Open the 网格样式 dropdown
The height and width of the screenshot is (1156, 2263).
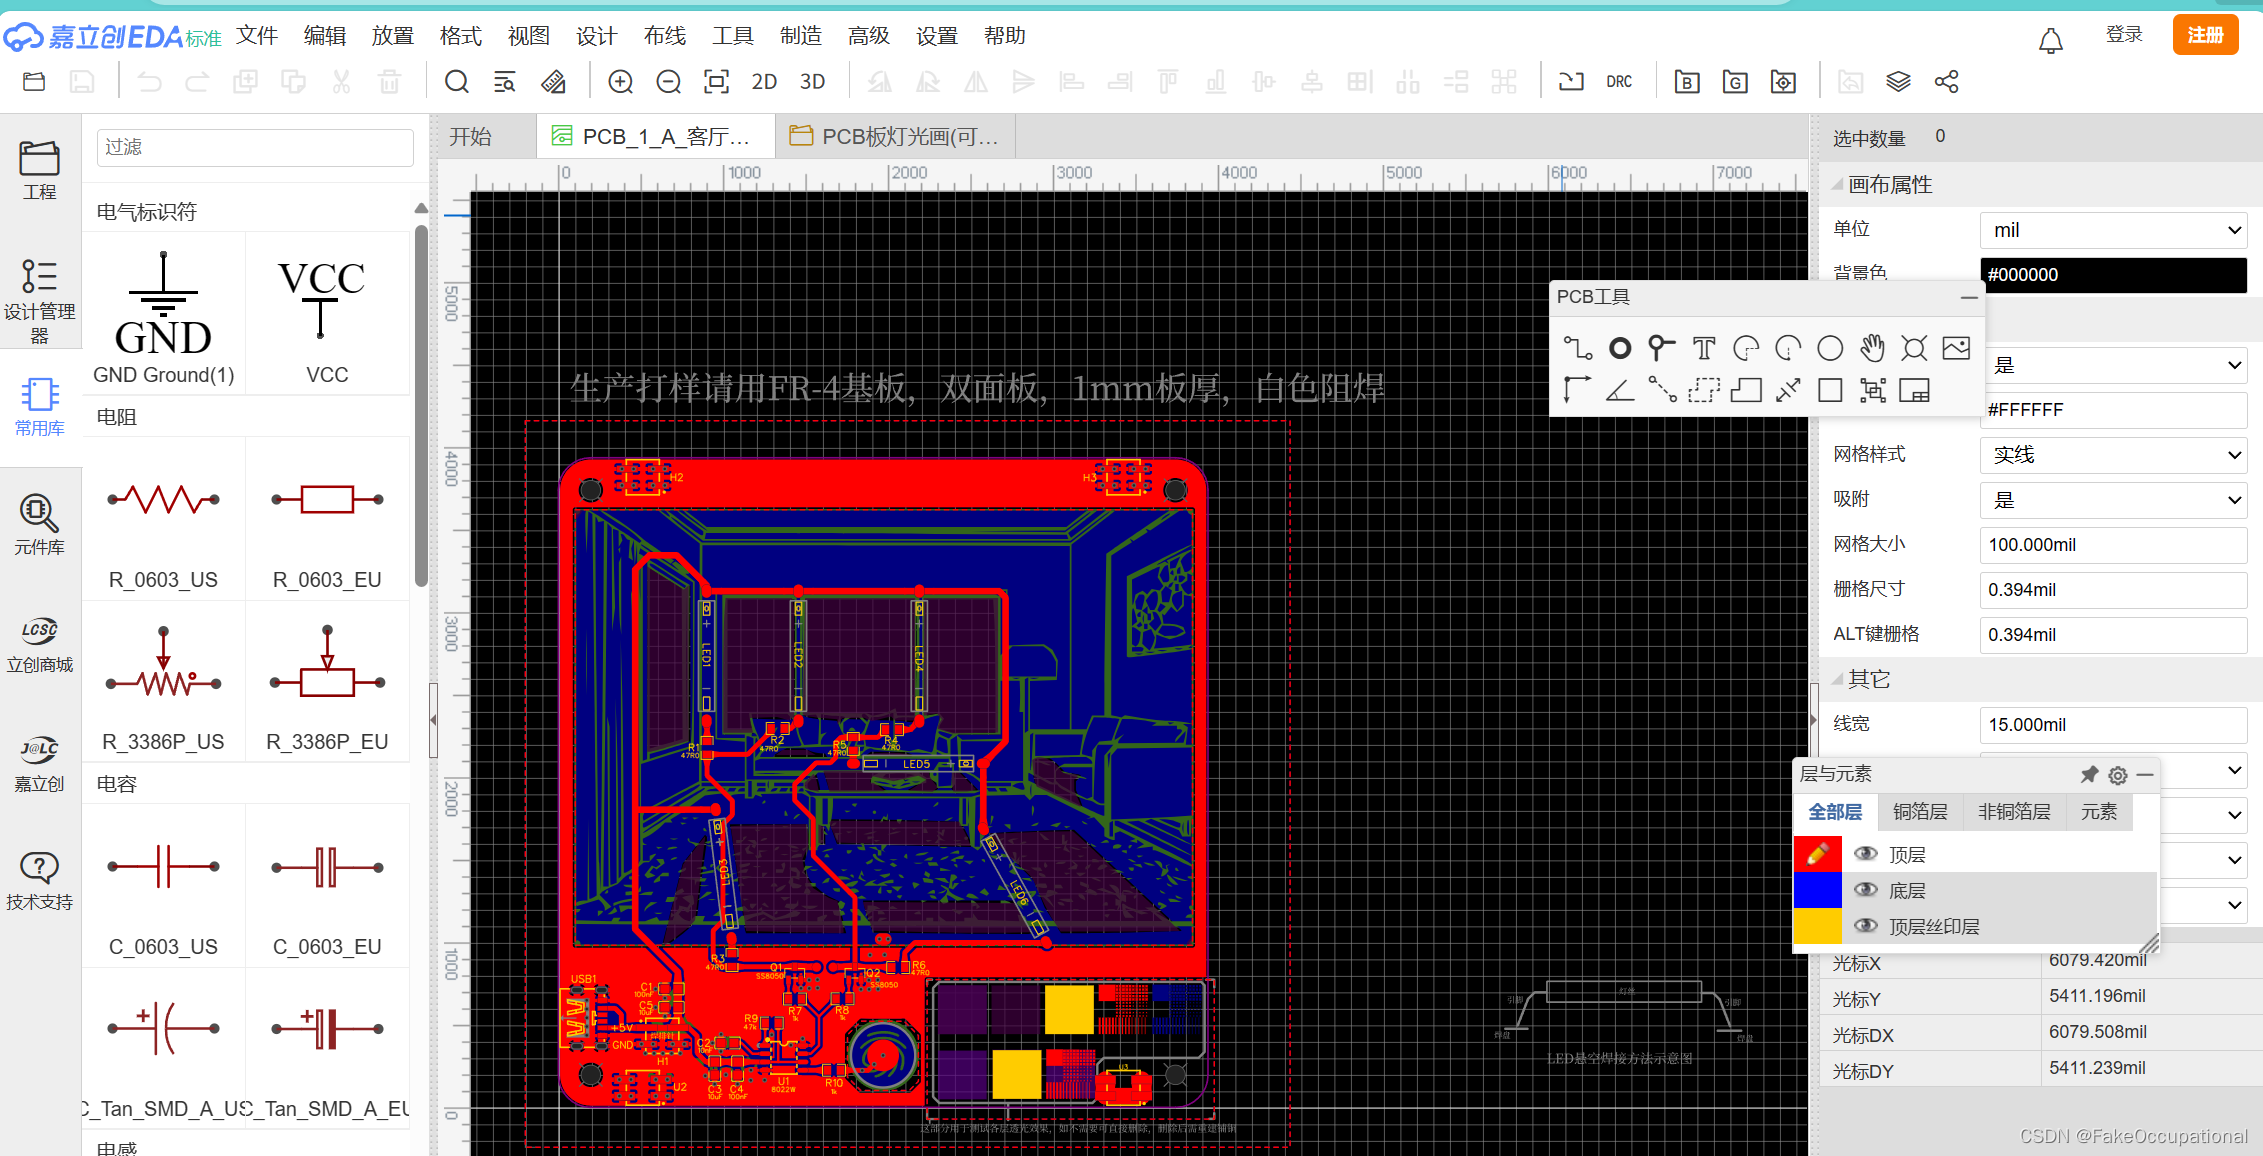(x=2113, y=455)
